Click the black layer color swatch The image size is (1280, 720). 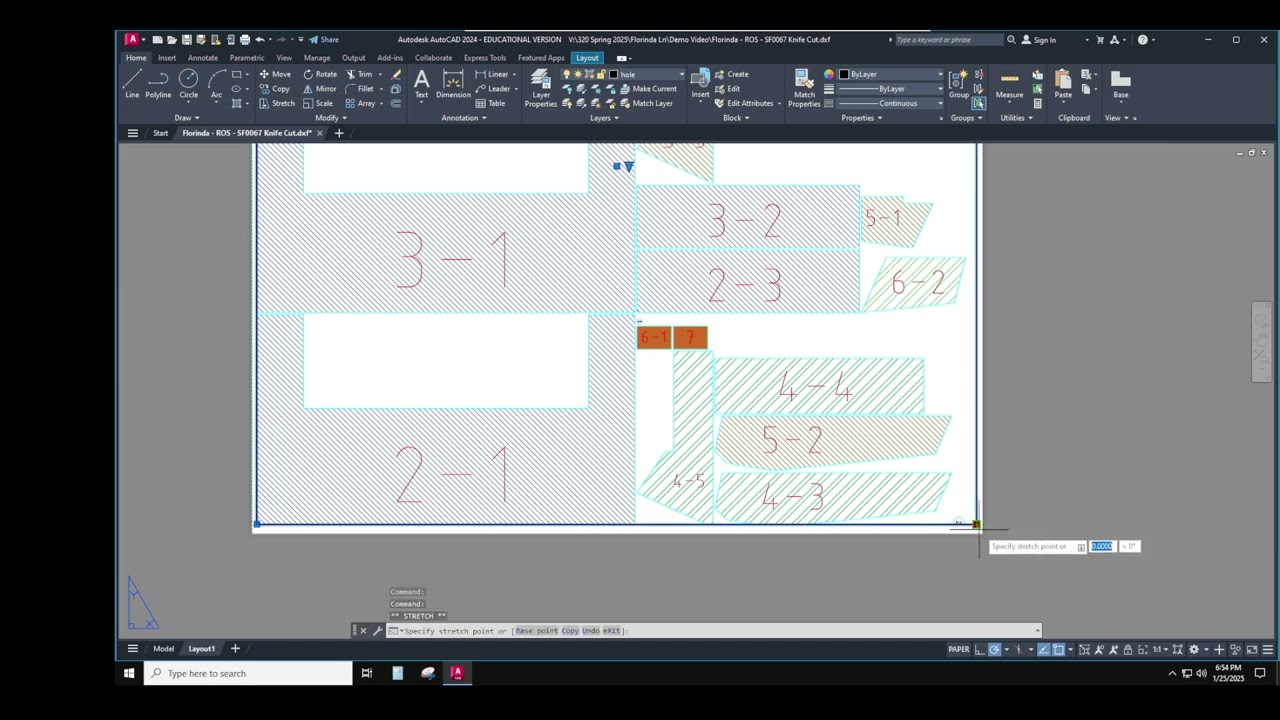click(x=614, y=74)
